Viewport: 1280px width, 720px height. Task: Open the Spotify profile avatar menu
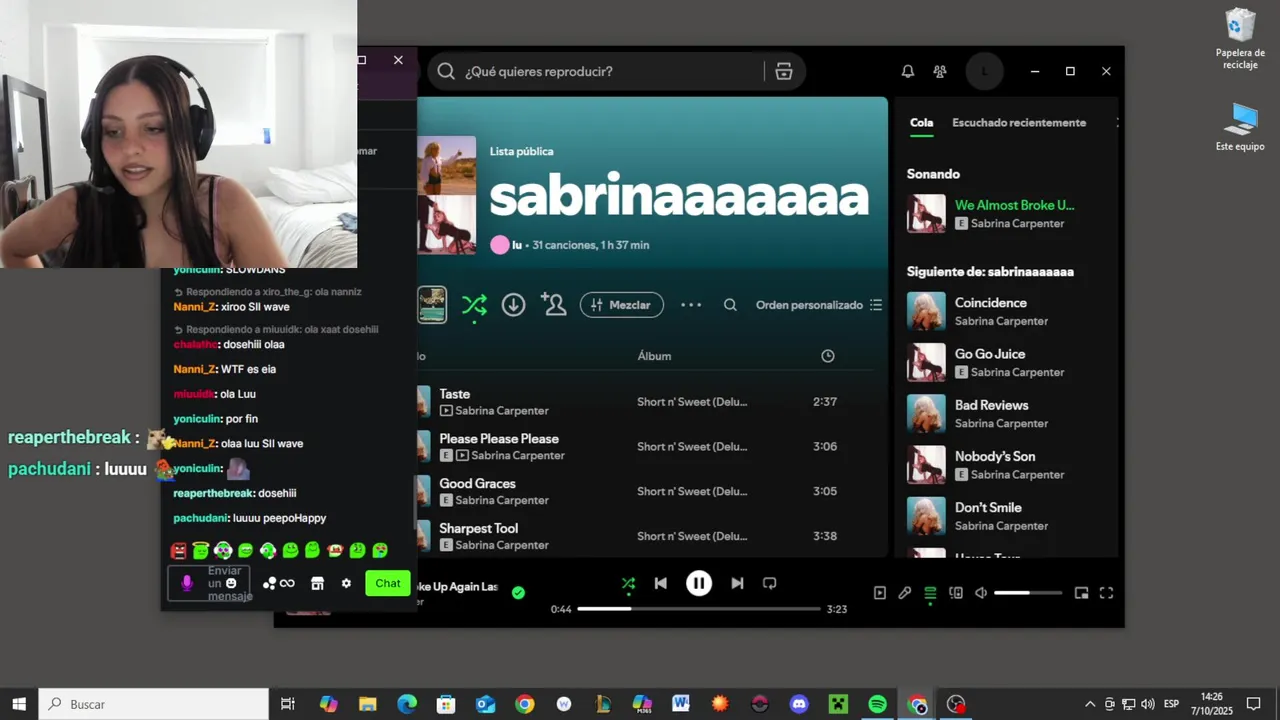tap(984, 71)
